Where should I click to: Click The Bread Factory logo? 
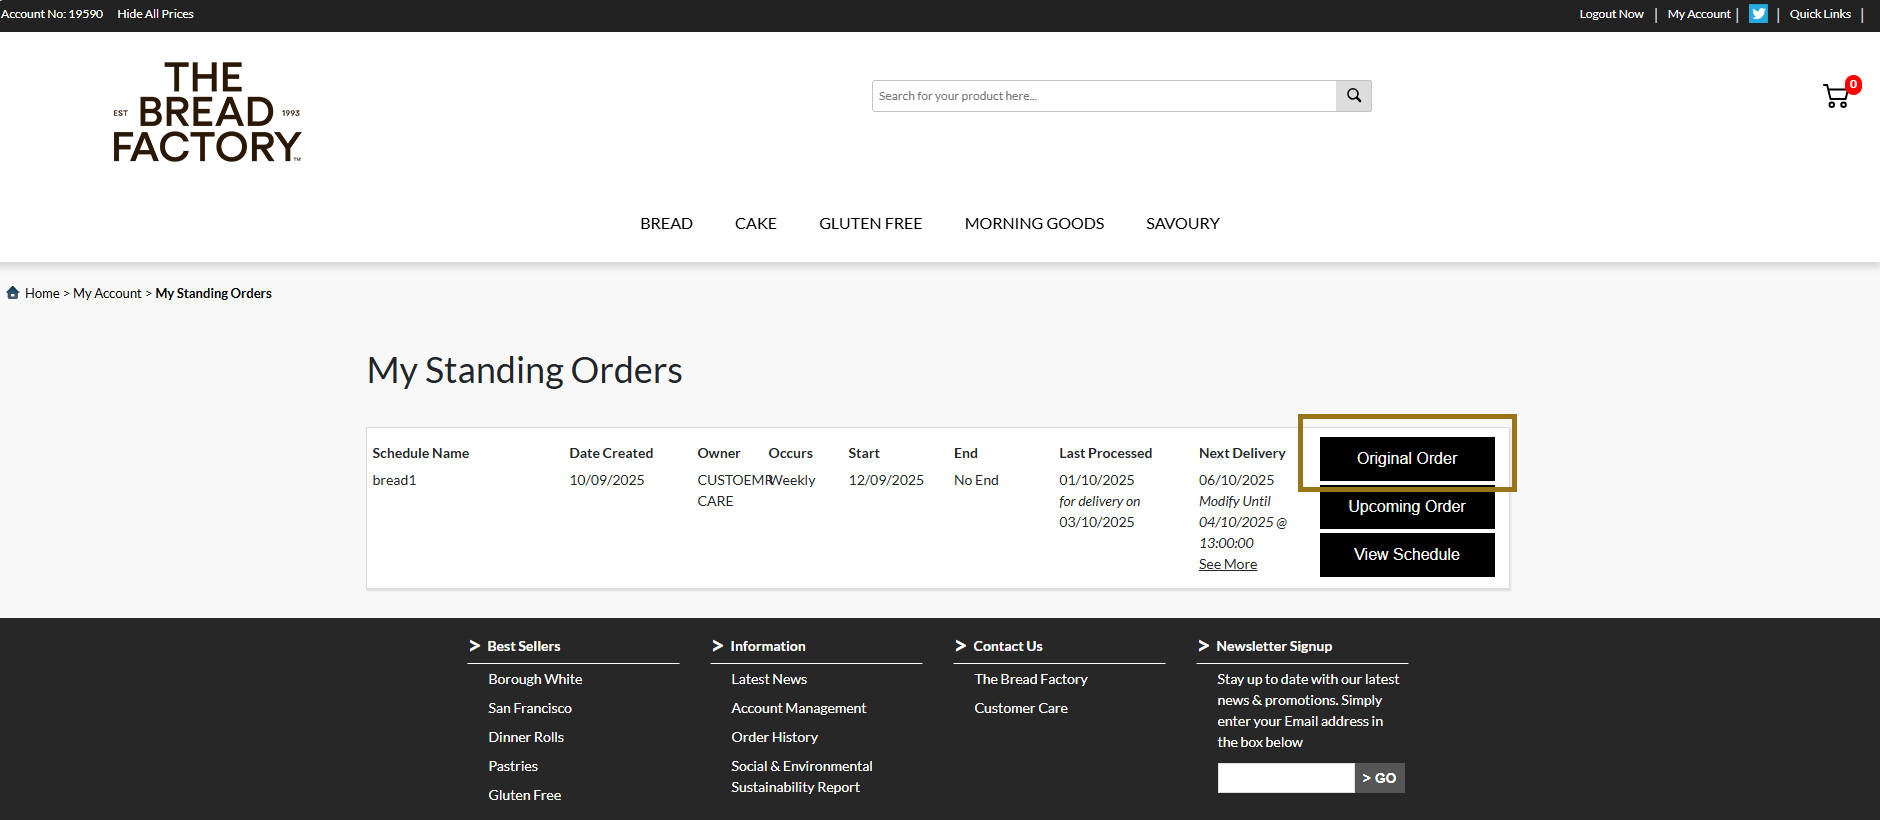point(207,112)
